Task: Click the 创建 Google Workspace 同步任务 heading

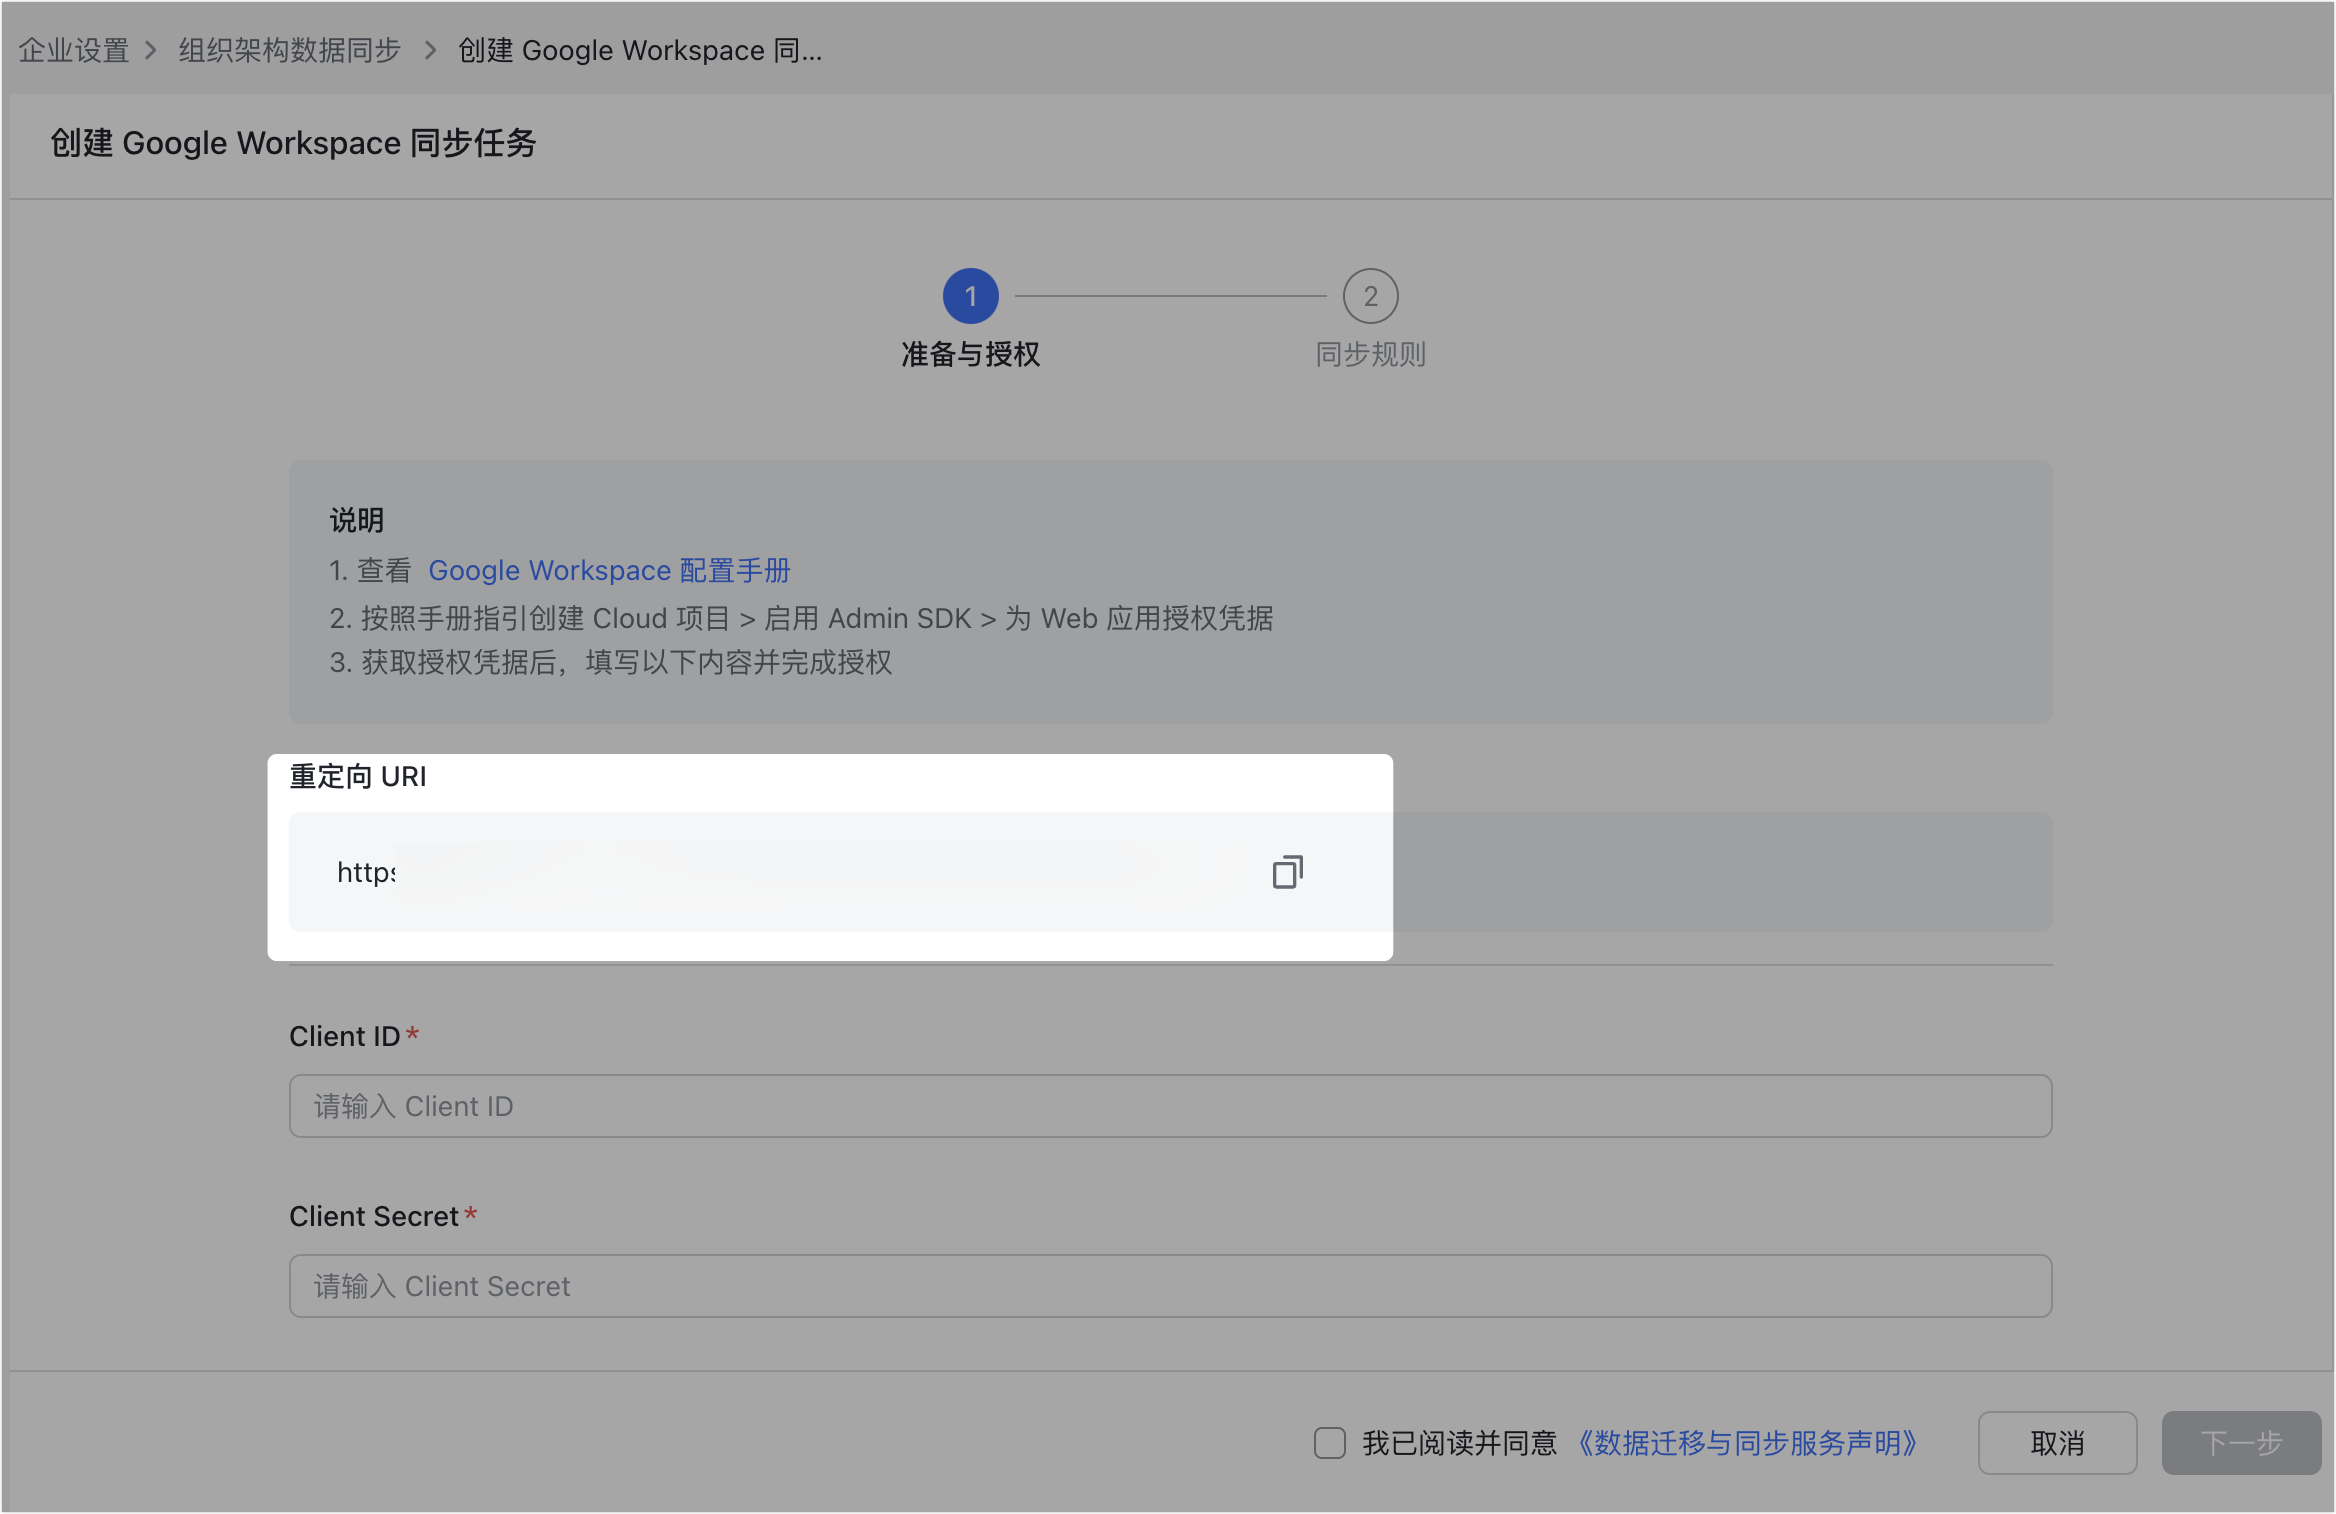Action: point(293,143)
